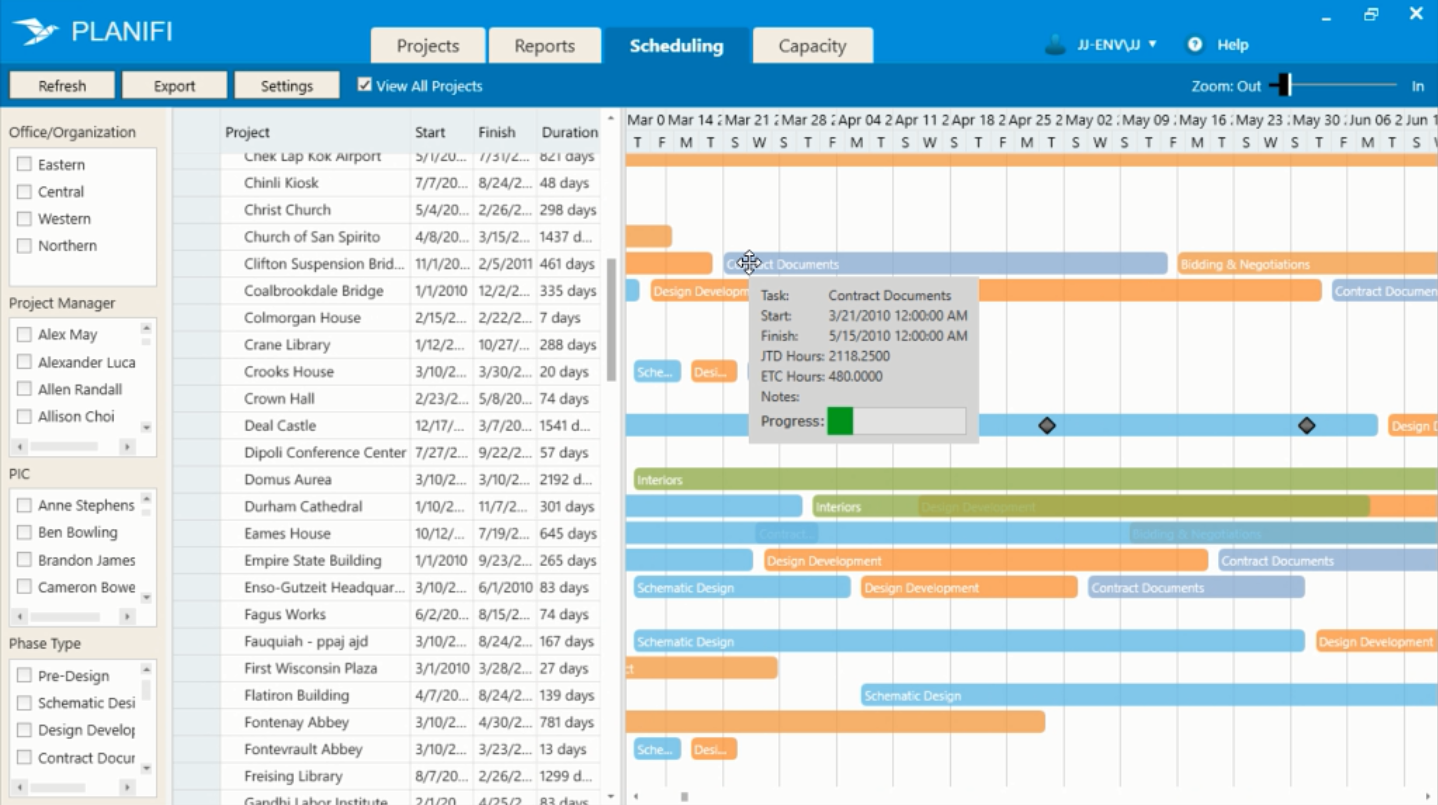Enable the Allen Randall filter checkbox
The height and width of the screenshot is (805, 1438).
[24, 389]
